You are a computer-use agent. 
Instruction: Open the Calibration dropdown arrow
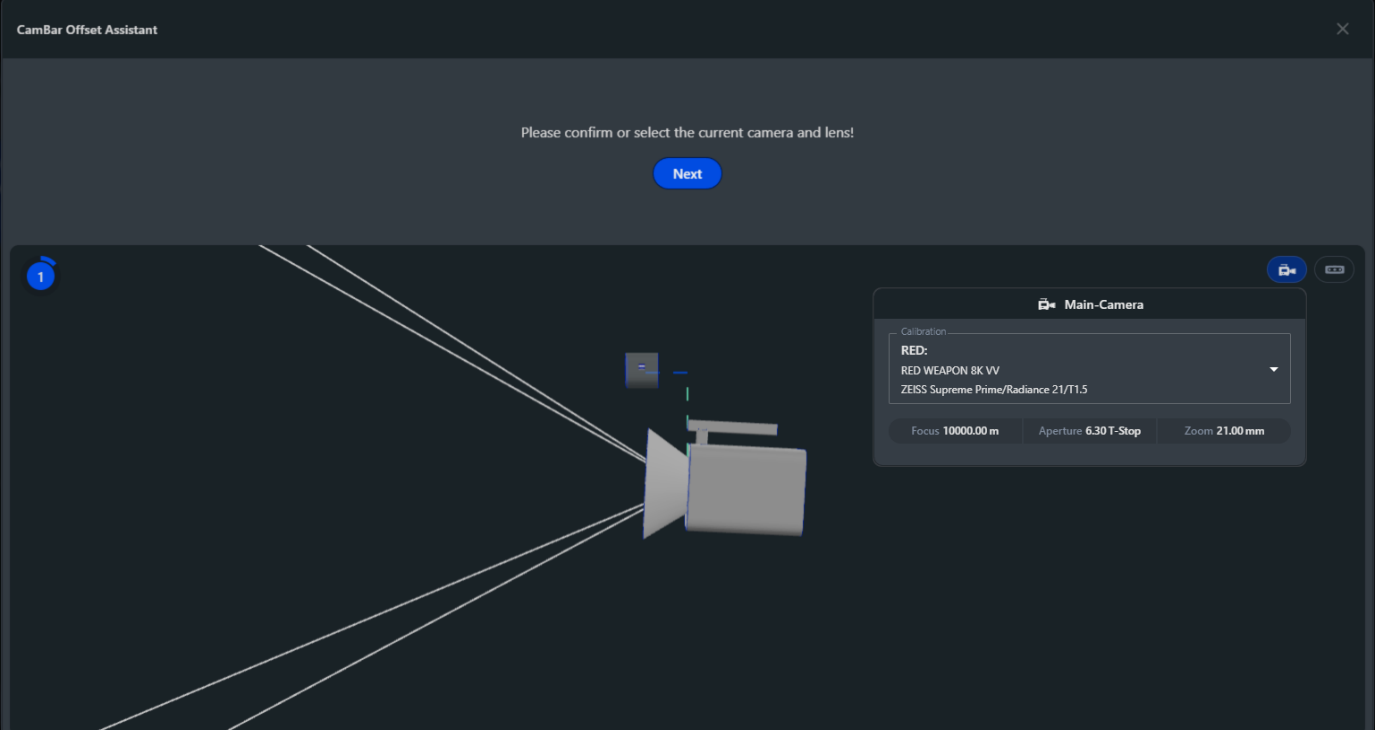click(1274, 369)
